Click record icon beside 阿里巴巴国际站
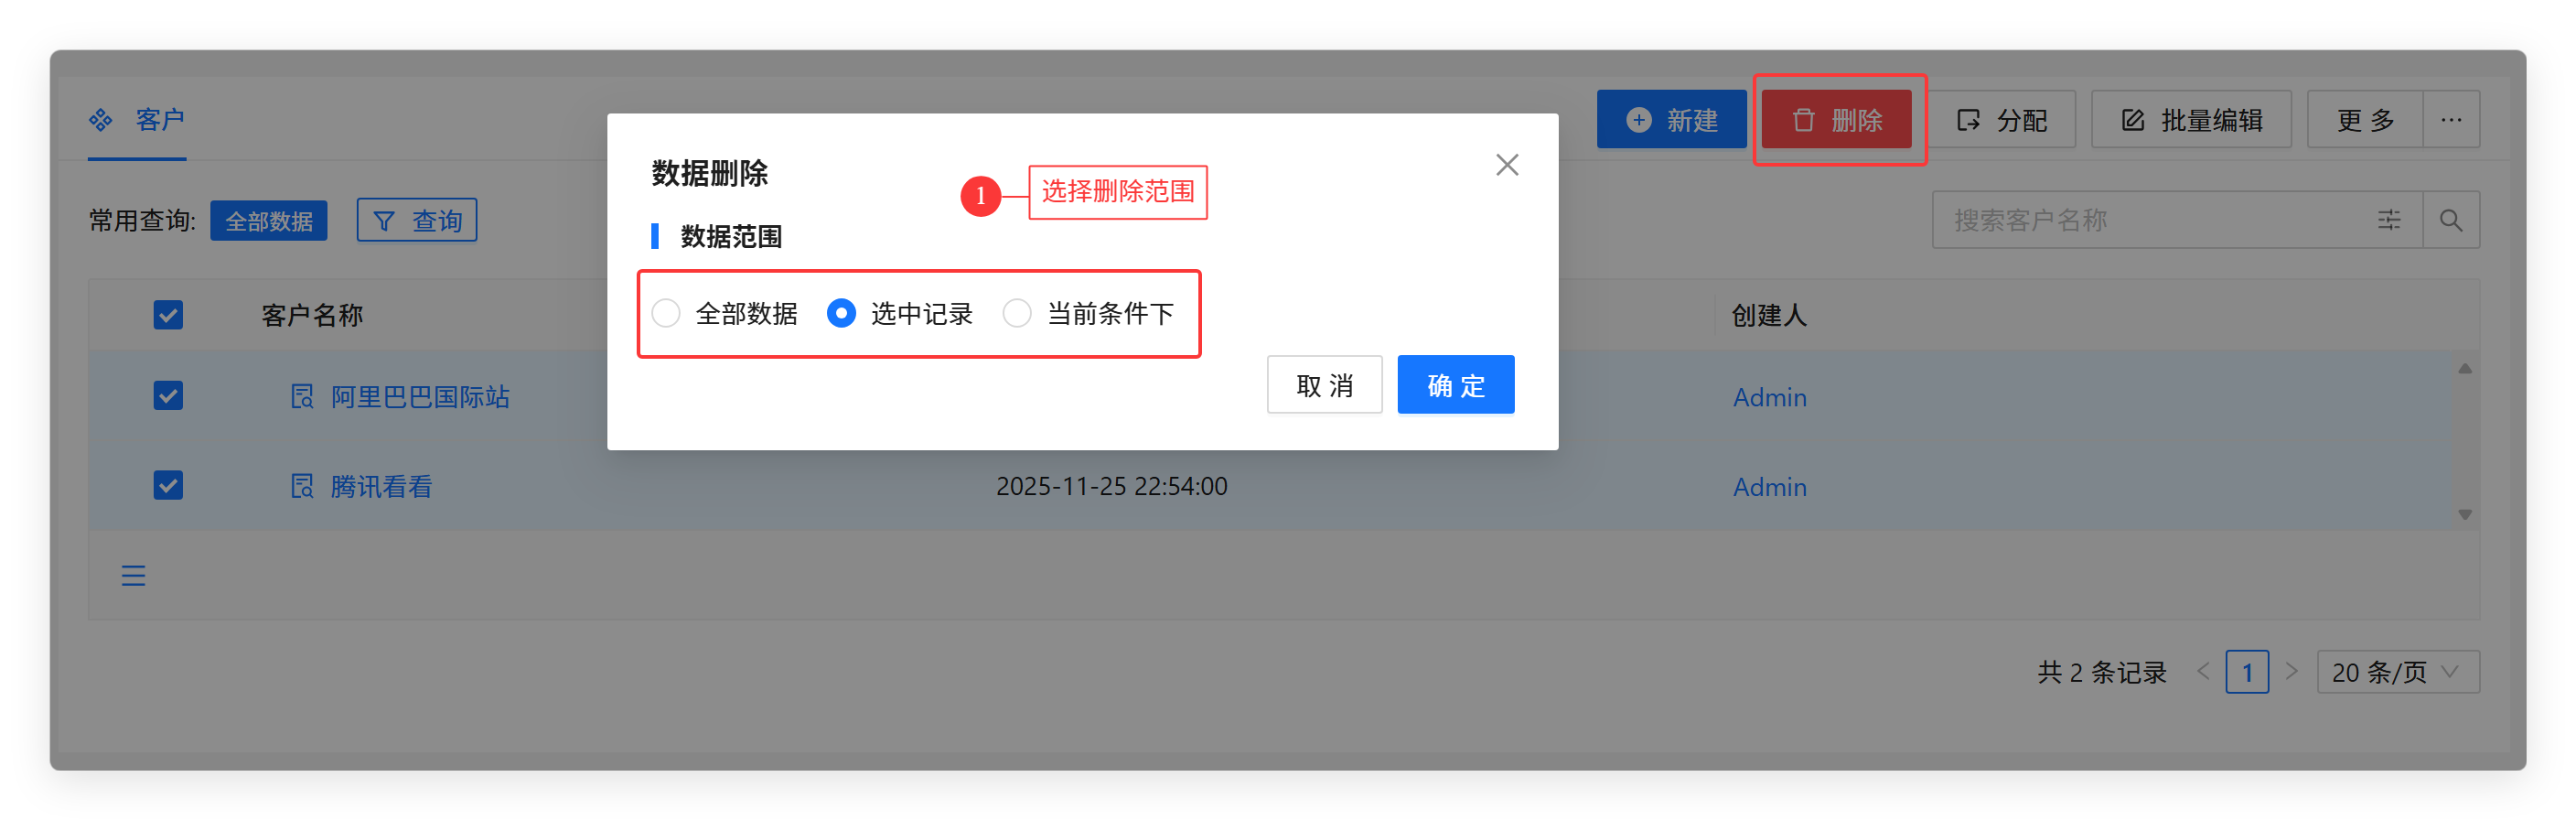The image size is (2576, 820). pyautogui.click(x=302, y=397)
